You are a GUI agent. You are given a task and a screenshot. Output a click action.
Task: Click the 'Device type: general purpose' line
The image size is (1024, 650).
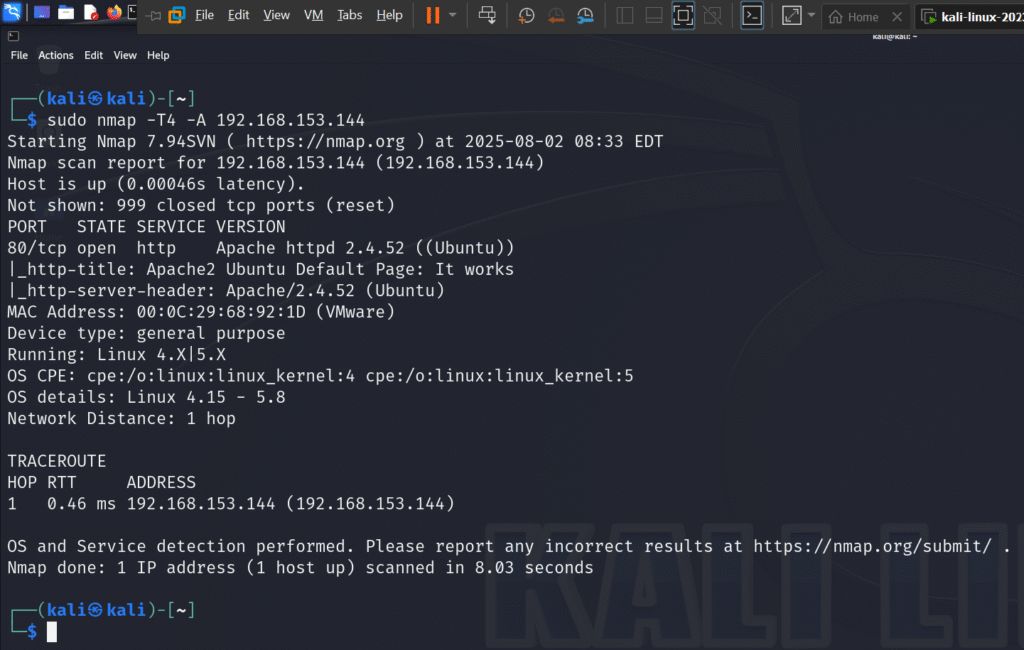146,333
